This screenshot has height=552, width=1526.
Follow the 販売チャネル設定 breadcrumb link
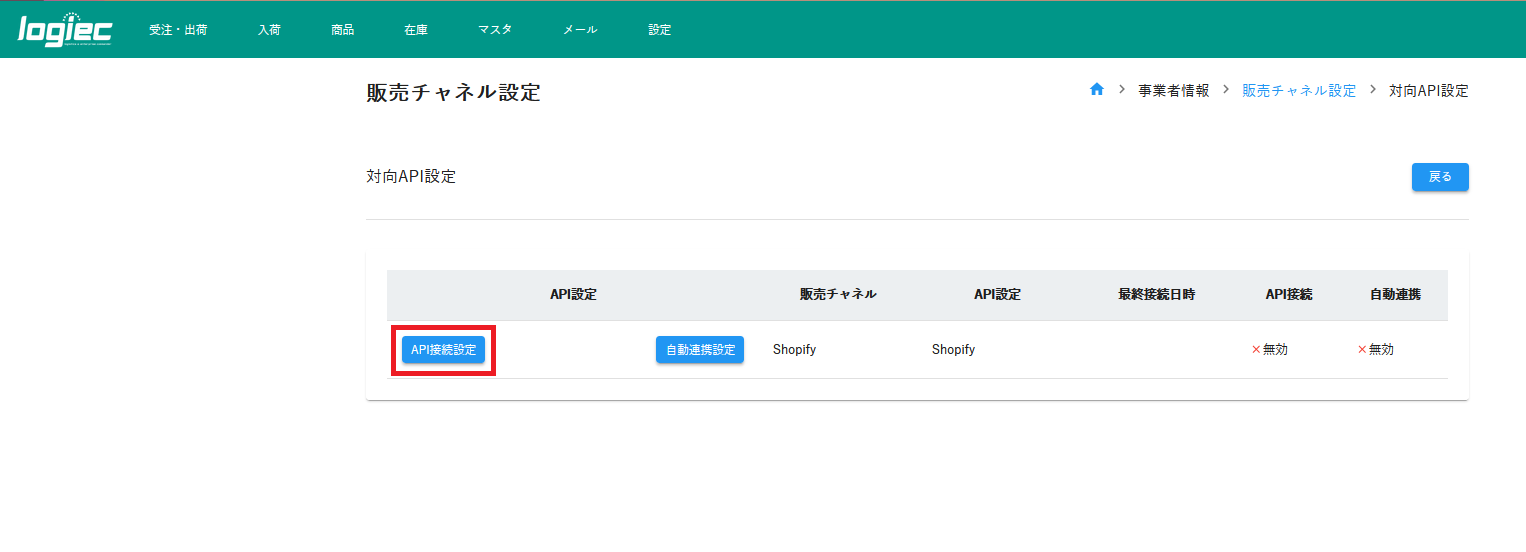coord(1299,91)
